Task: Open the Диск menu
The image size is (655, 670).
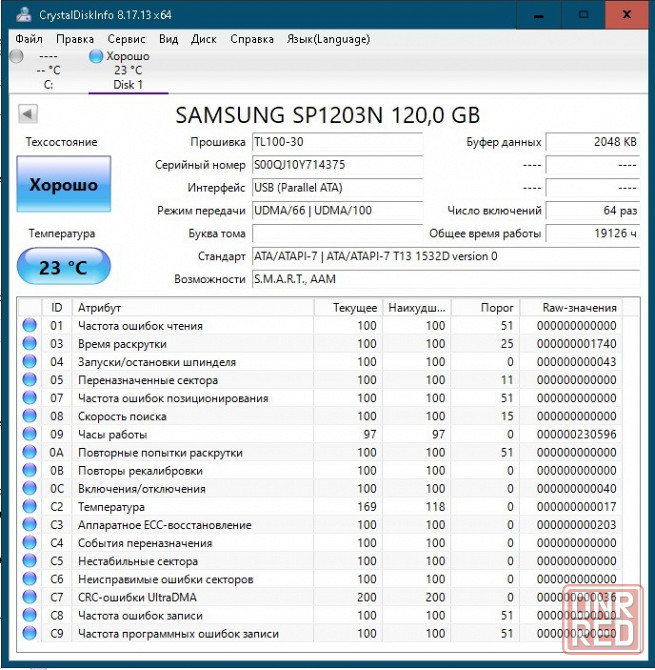Action: coord(203,39)
